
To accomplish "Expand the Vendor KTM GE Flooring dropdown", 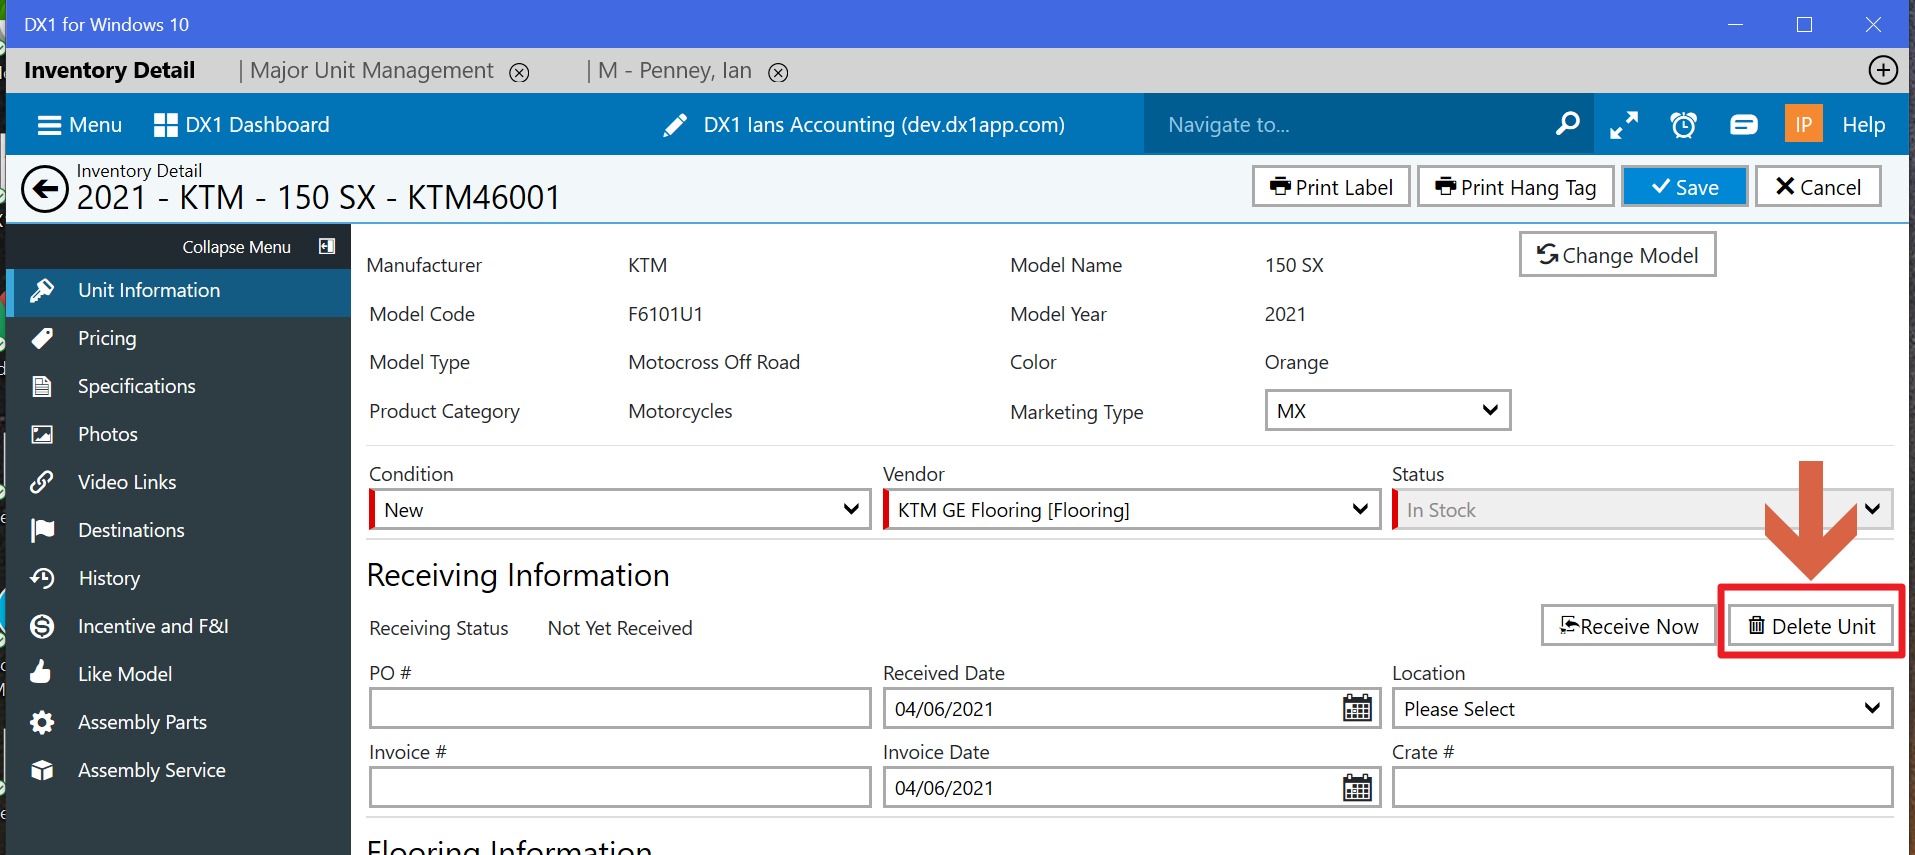I will click(x=1132, y=509).
